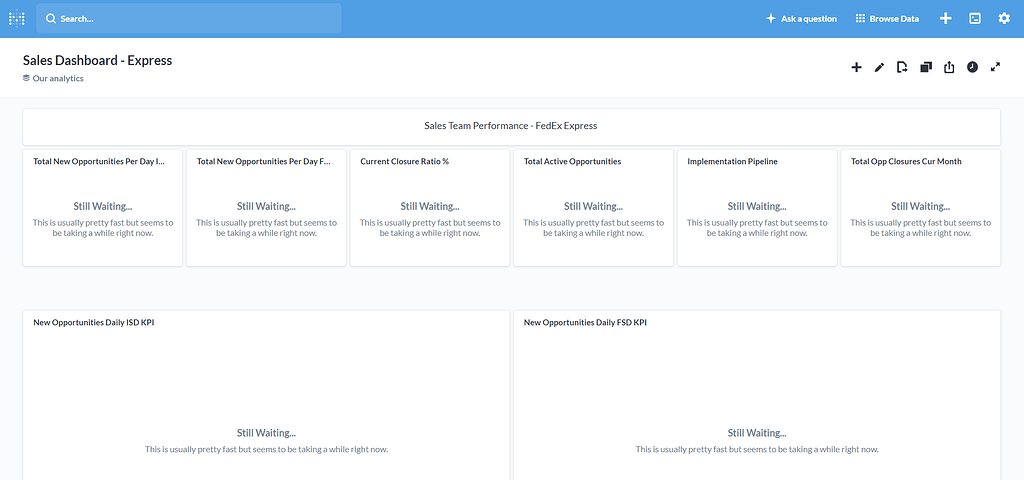
Task: Open the SQL console icon
Action: pos(975,19)
